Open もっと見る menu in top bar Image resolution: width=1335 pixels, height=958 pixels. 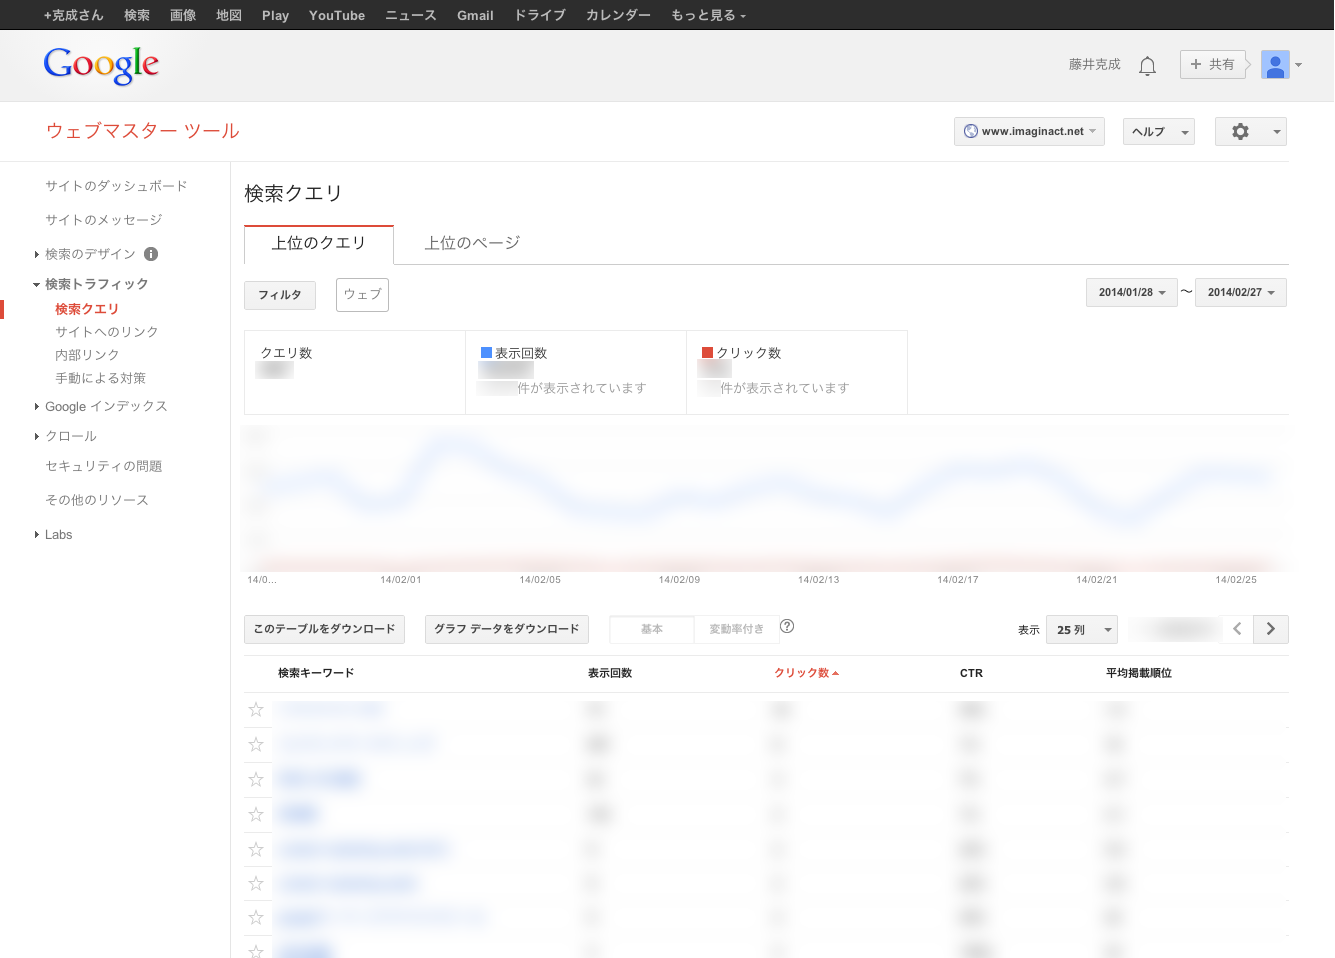click(x=708, y=15)
